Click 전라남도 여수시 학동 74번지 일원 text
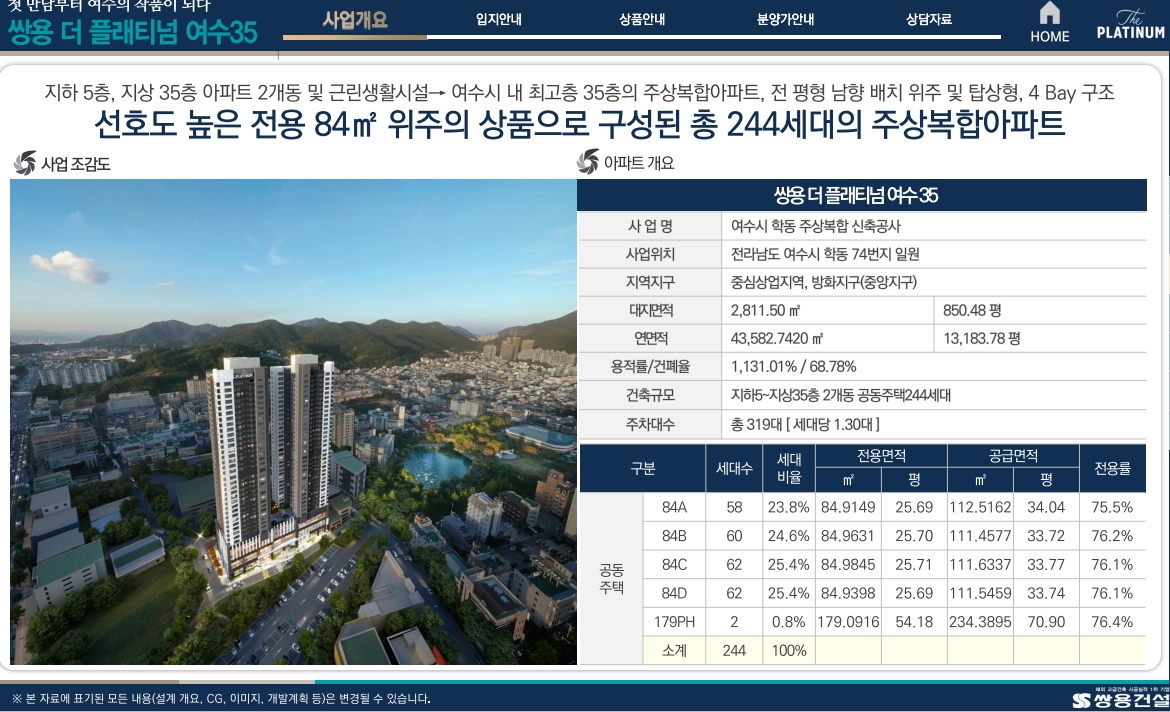The width and height of the screenshot is (1170, 712). tap(825, 254)
